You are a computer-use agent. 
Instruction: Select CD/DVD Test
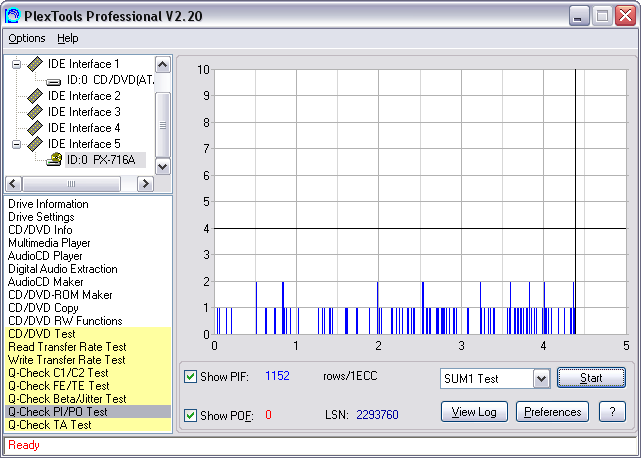88,334
